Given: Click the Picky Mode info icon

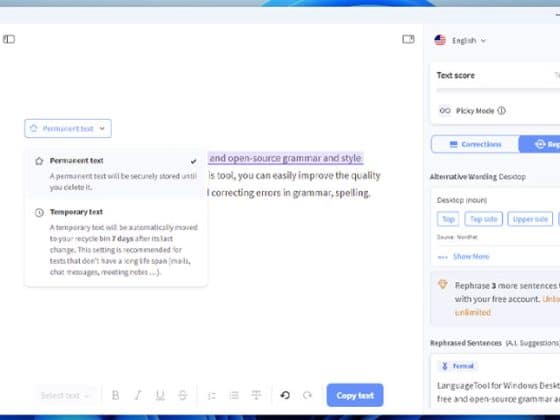Looking at the screenshot, I should tap(501, 110).
